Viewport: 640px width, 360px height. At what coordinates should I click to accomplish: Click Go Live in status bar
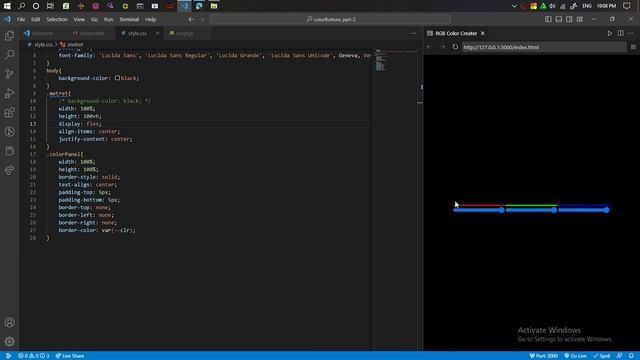576,356
